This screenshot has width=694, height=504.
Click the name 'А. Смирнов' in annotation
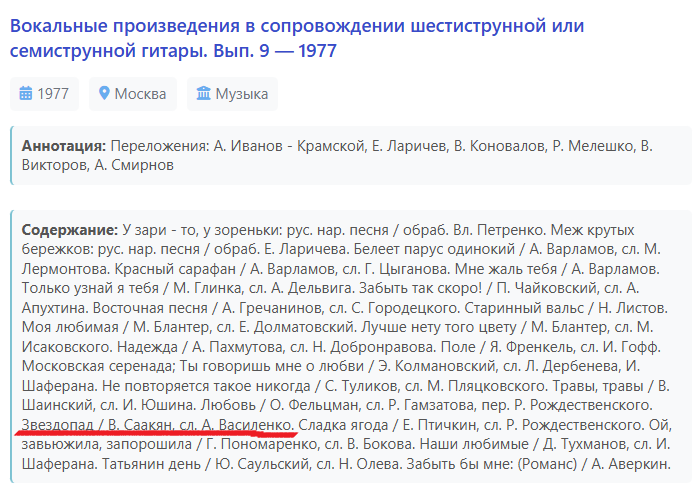134,165
